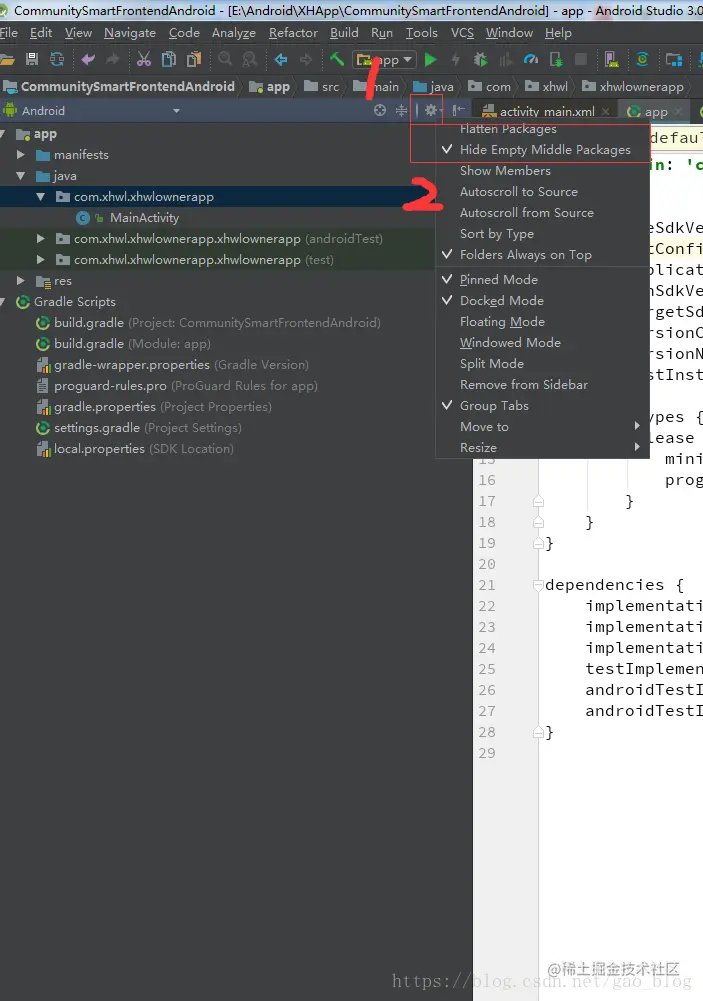Choose Split Mode in the menu

point(543,363)
